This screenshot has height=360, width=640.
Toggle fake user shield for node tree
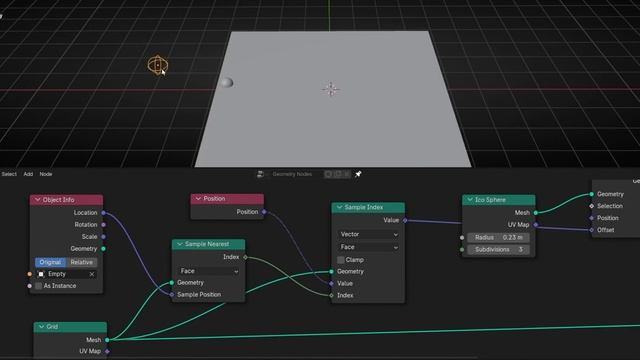(x=328, y=174)
